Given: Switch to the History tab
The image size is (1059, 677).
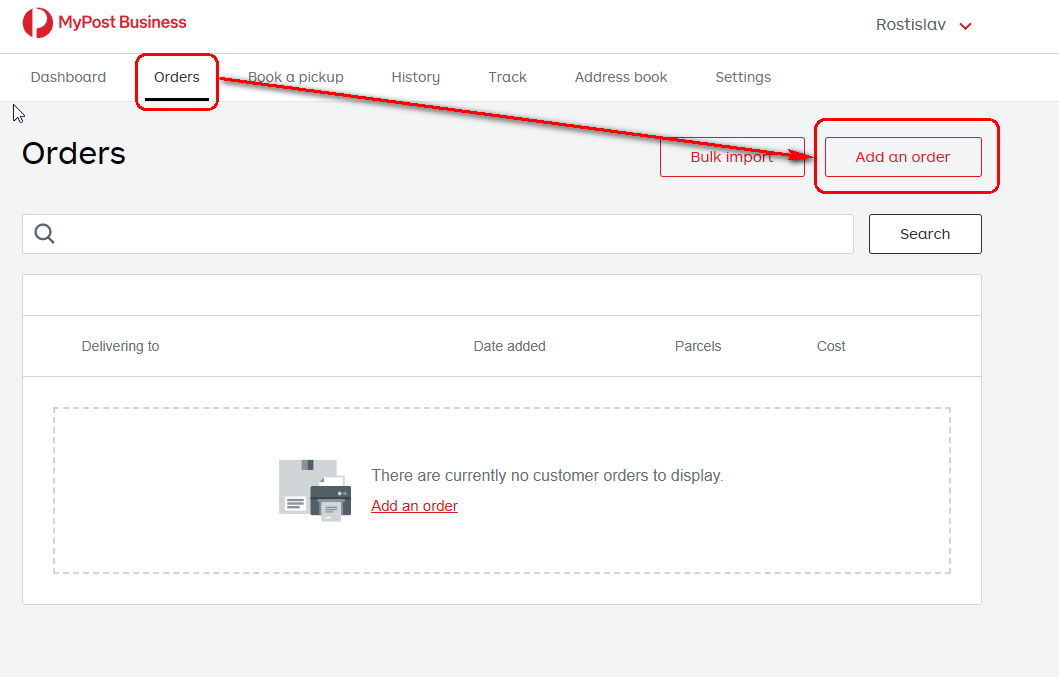Looking at the screenshot, I should coord(415,77).
